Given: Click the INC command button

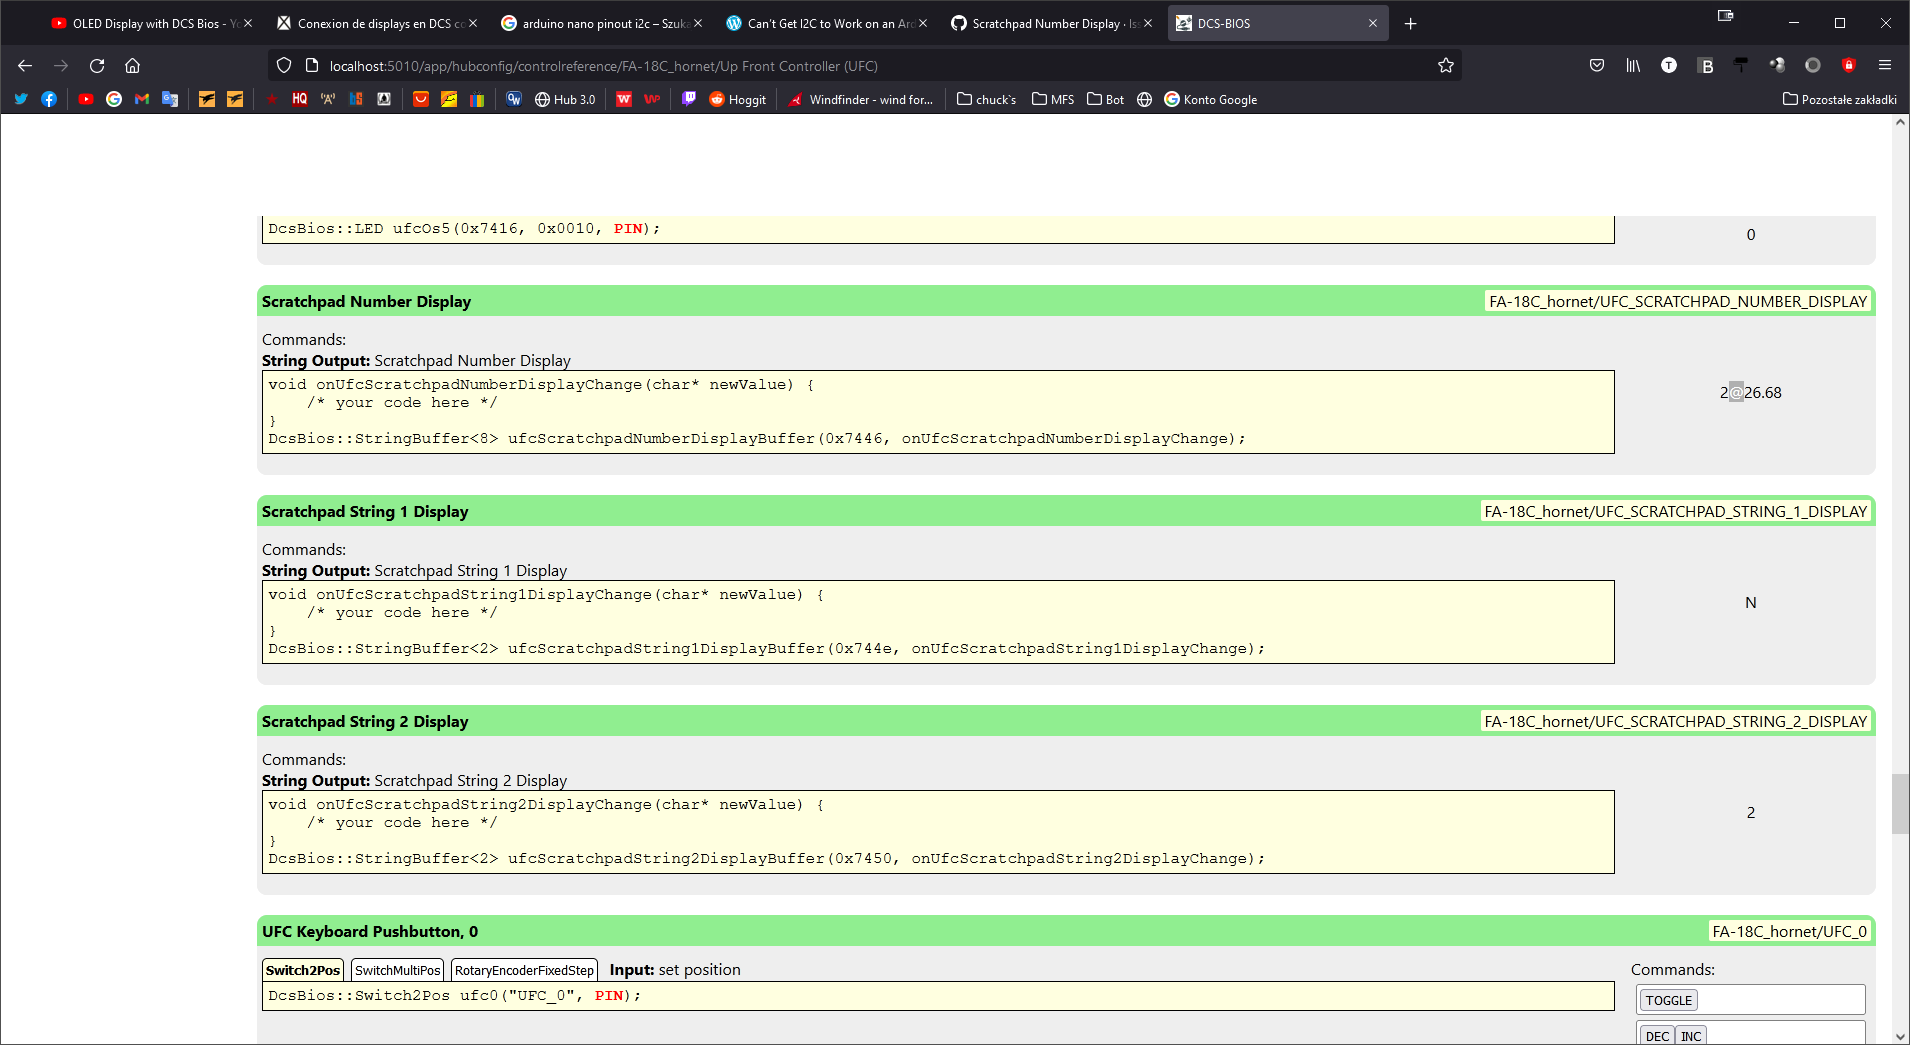Looking at the screenshot, I should tap(1690, 1036).
